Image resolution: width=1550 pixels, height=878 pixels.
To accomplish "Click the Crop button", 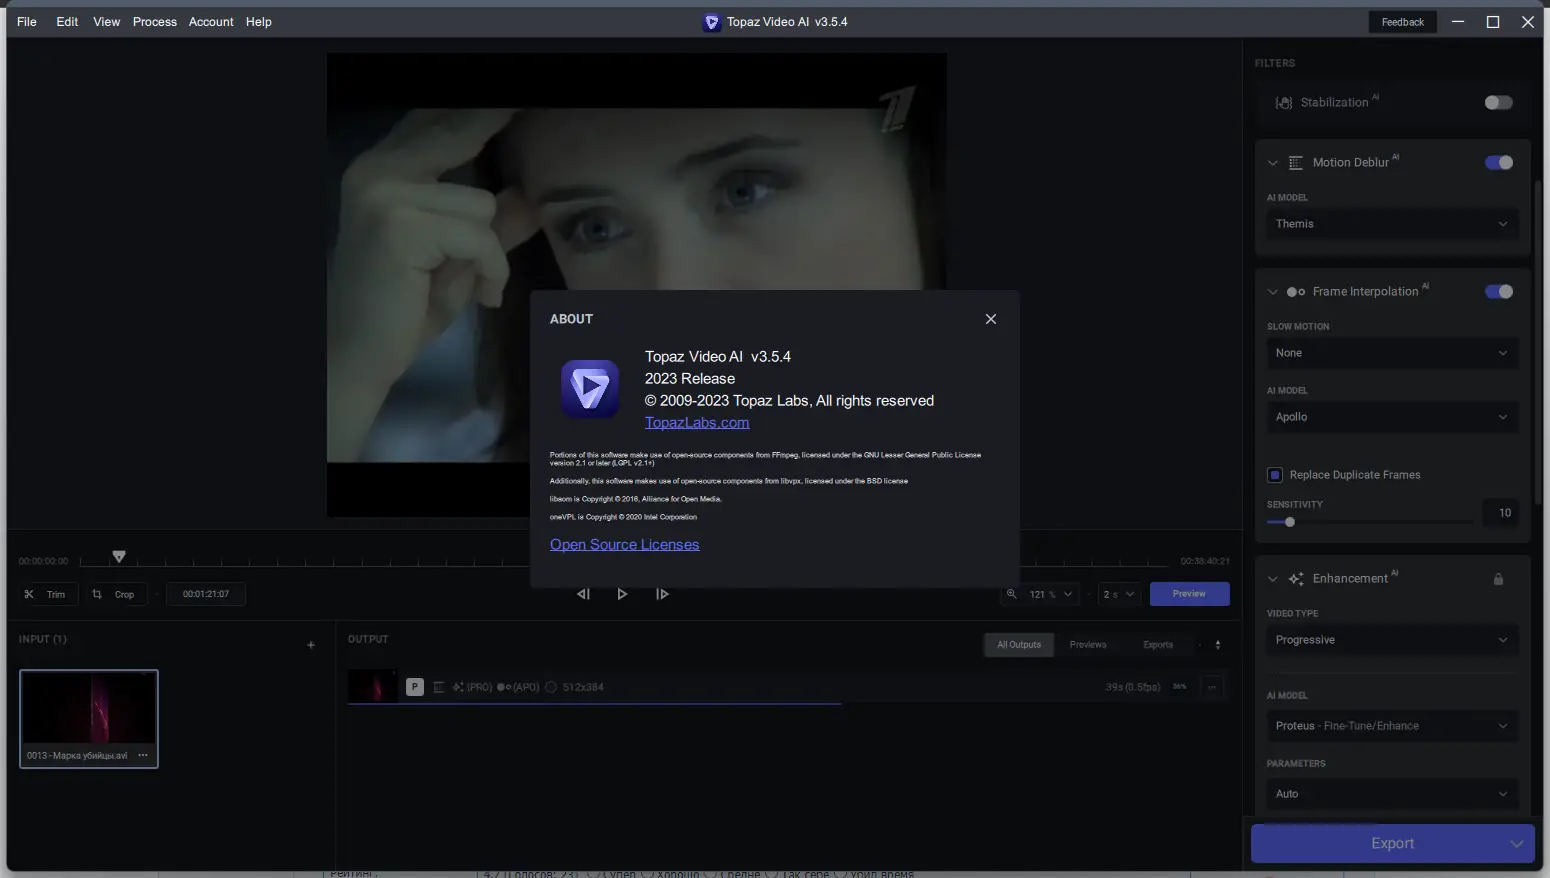I will 116,594.
